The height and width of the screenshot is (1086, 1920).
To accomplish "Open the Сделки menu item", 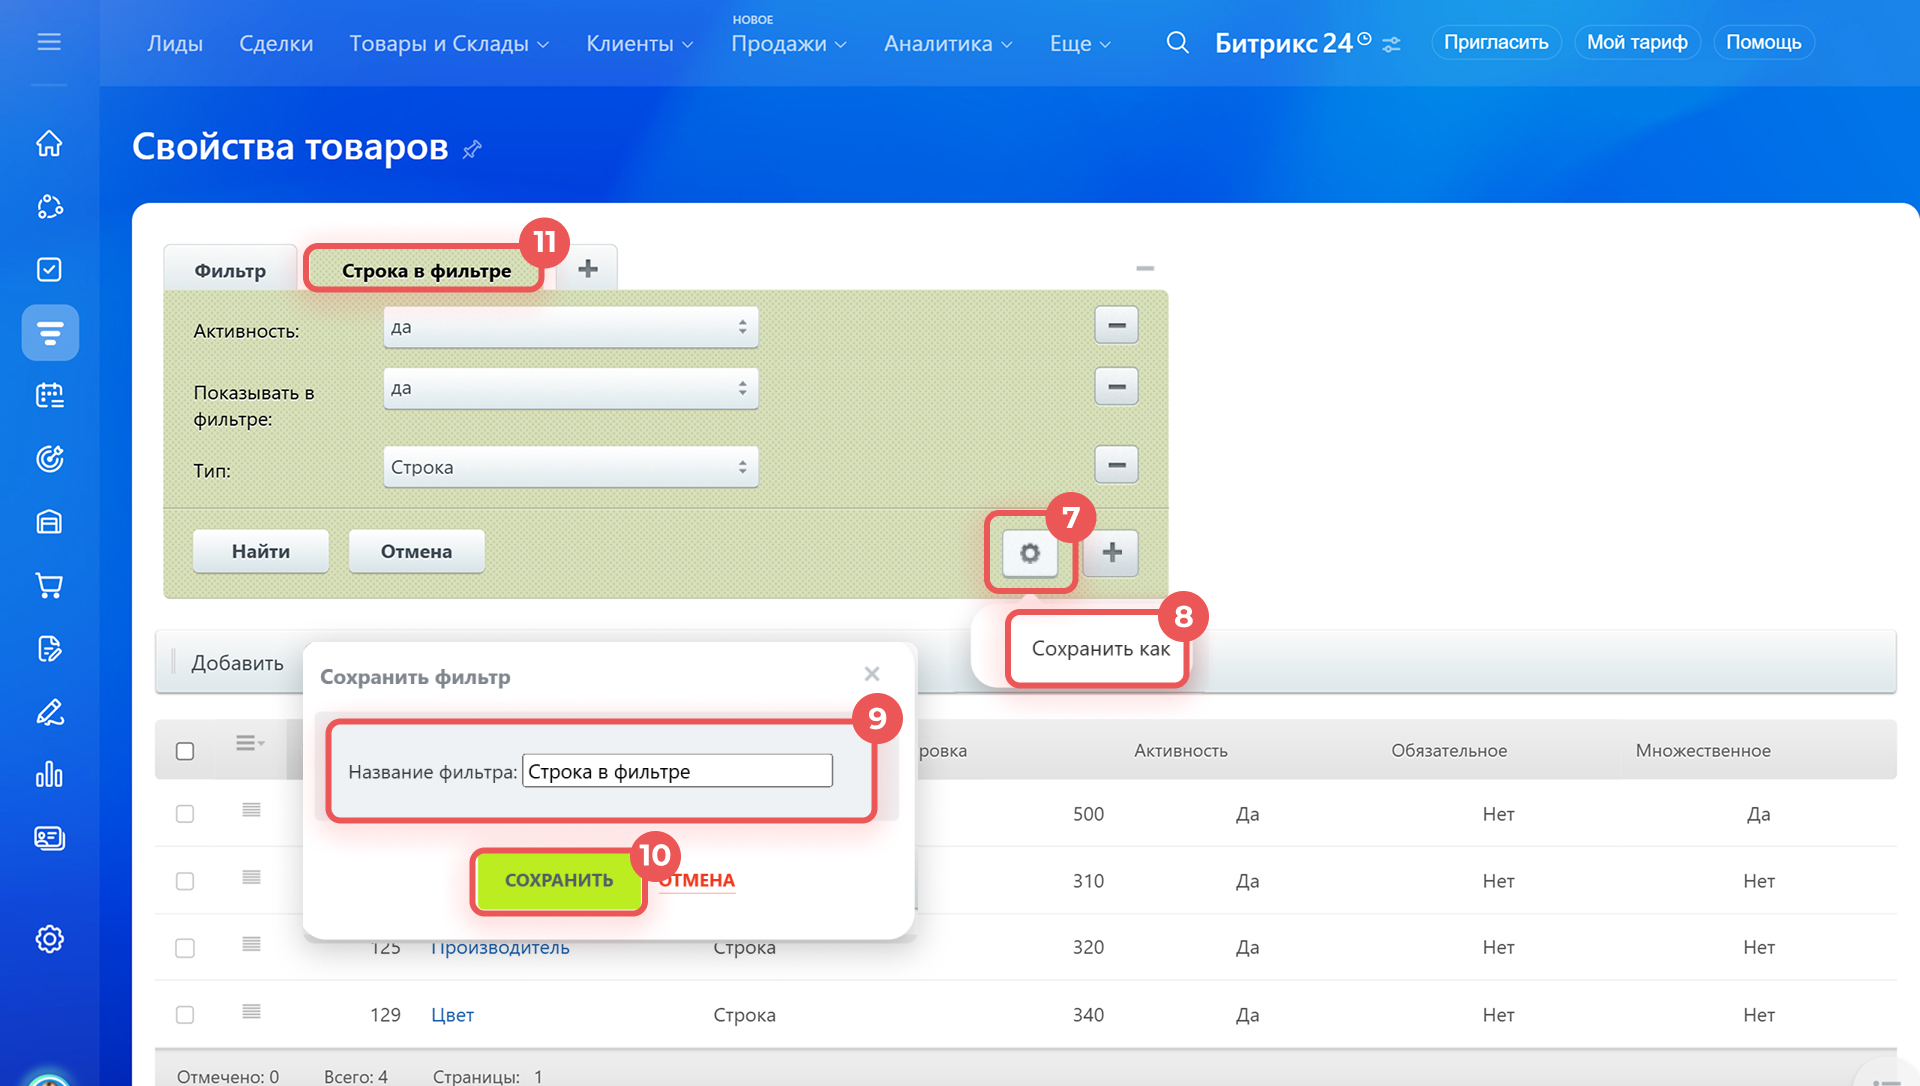I will (276, 43).
